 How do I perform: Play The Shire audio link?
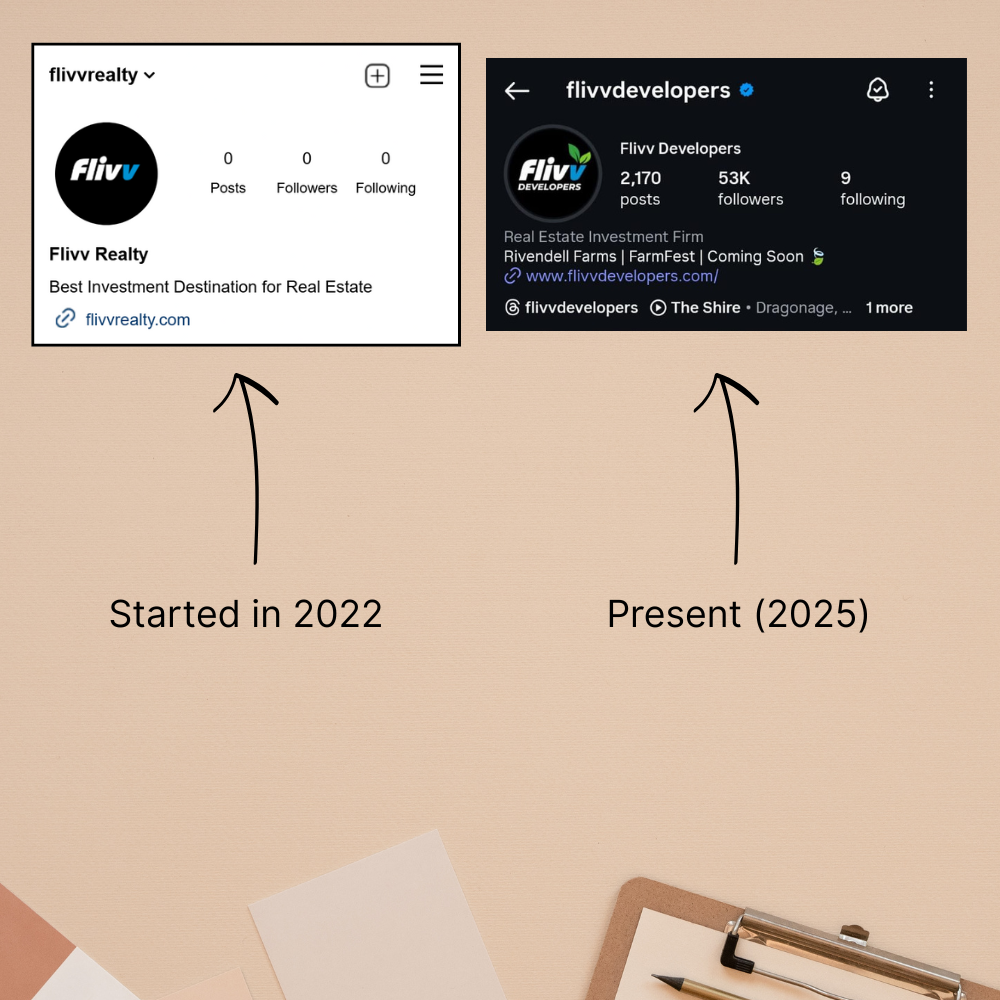click(695, 307)
